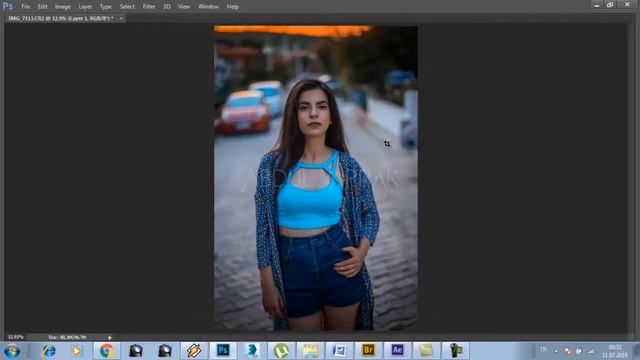This screenshot has height=360, width=640.
Task: Open uTorrent from the taskbar
Action: click(281, 351)
